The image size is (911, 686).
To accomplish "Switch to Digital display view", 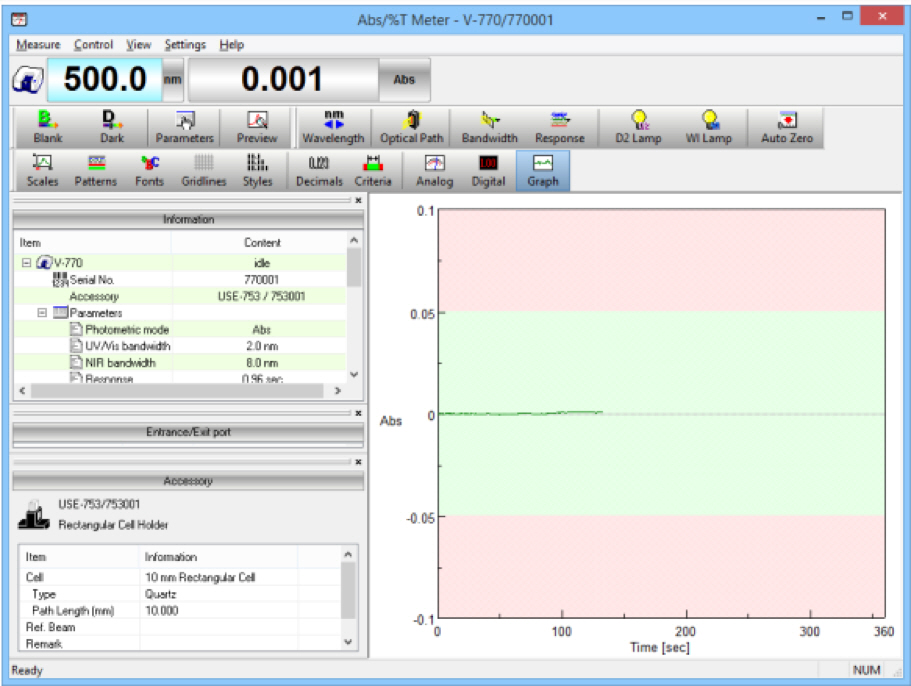I will [x=488, y=170].
